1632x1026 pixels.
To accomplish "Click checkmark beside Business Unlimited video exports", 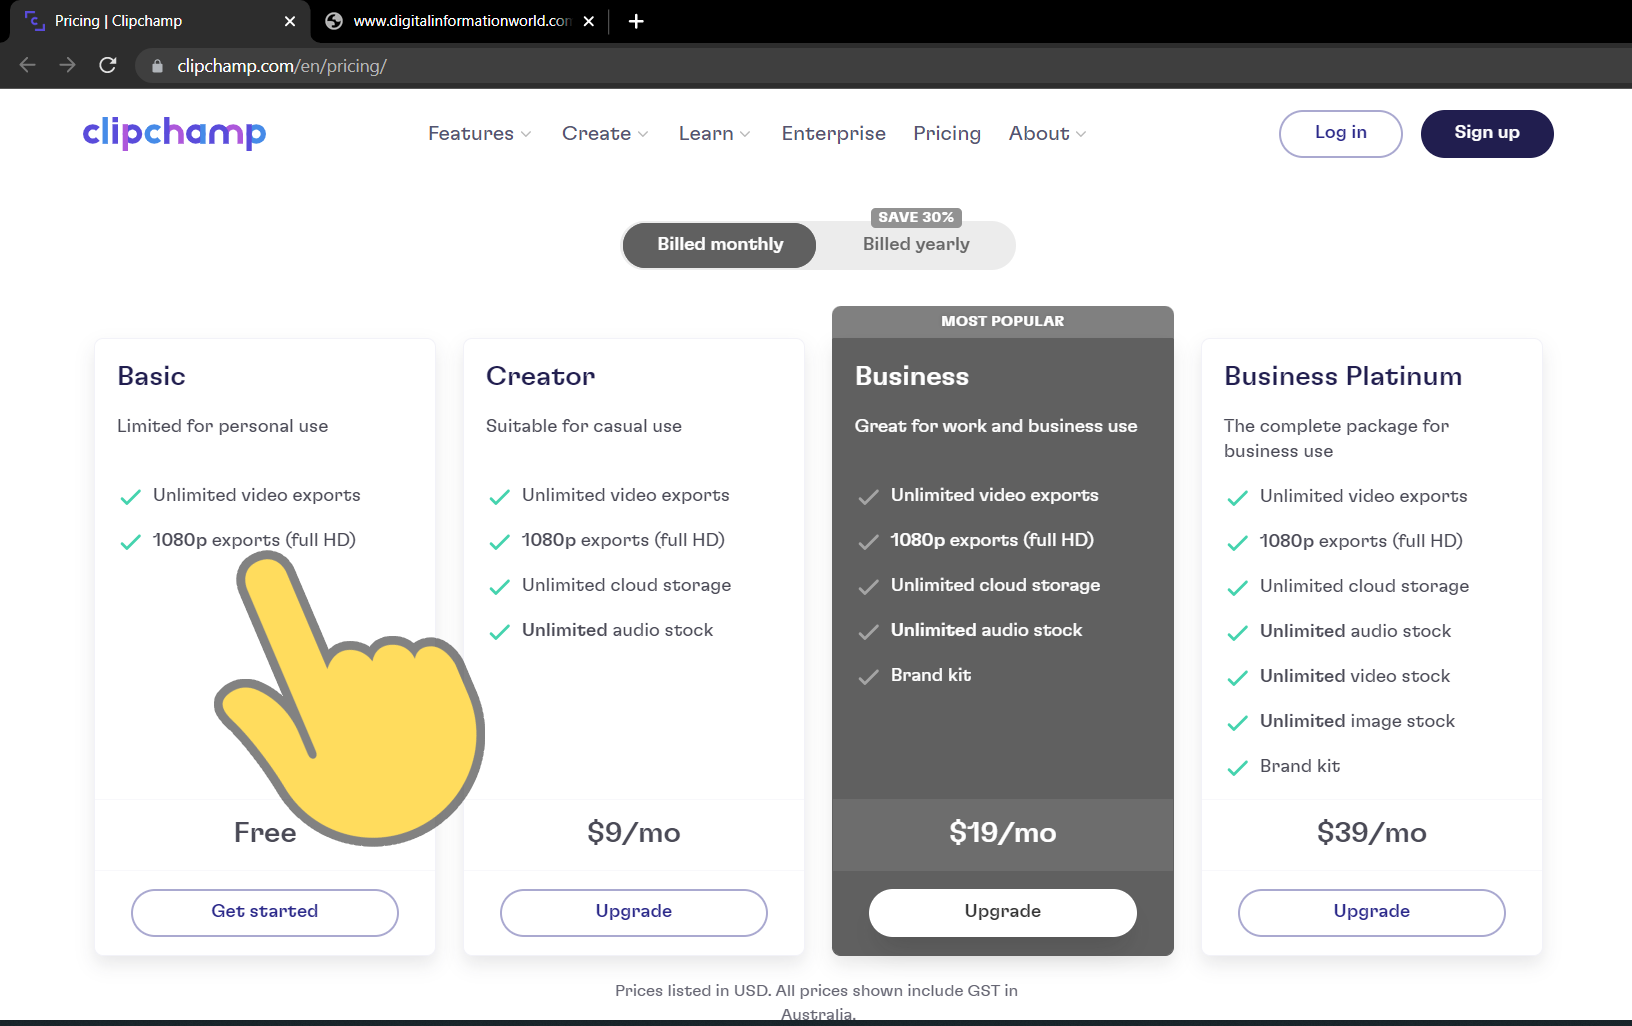I will [868, 497].
